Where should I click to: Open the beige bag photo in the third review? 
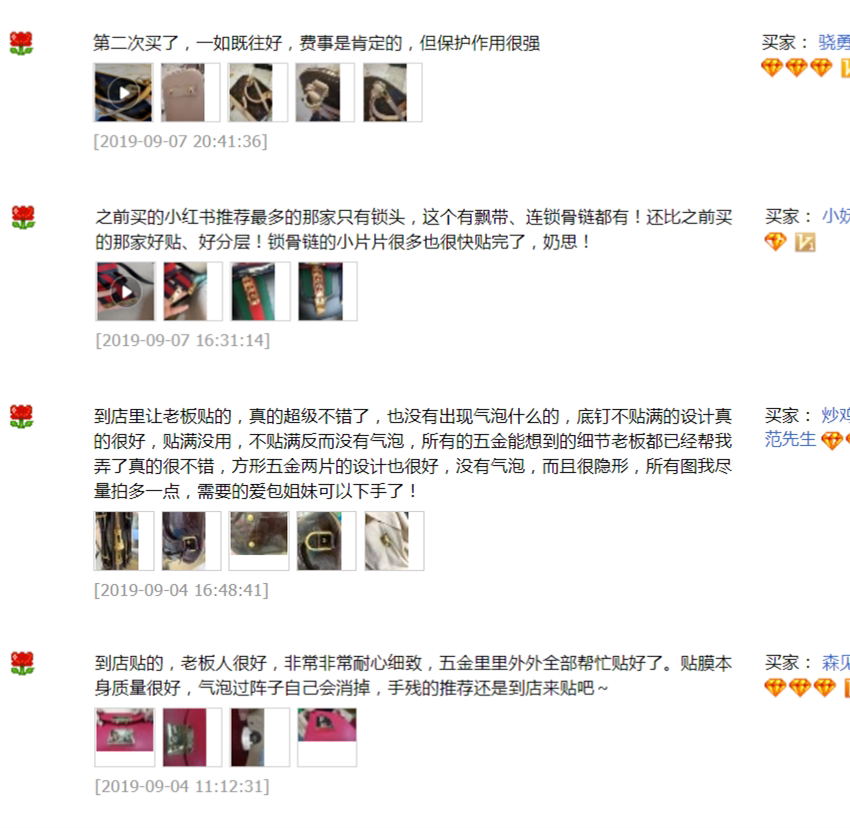394,541
